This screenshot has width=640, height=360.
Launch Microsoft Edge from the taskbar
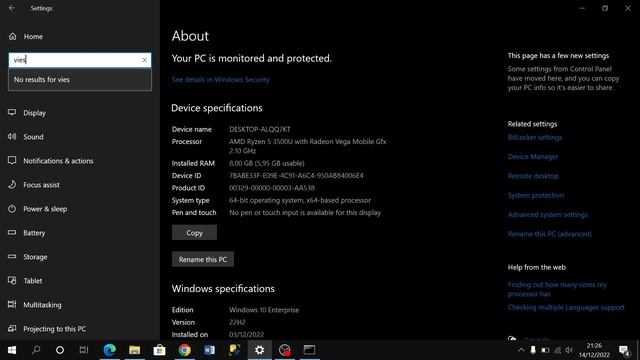click(109, 350)
